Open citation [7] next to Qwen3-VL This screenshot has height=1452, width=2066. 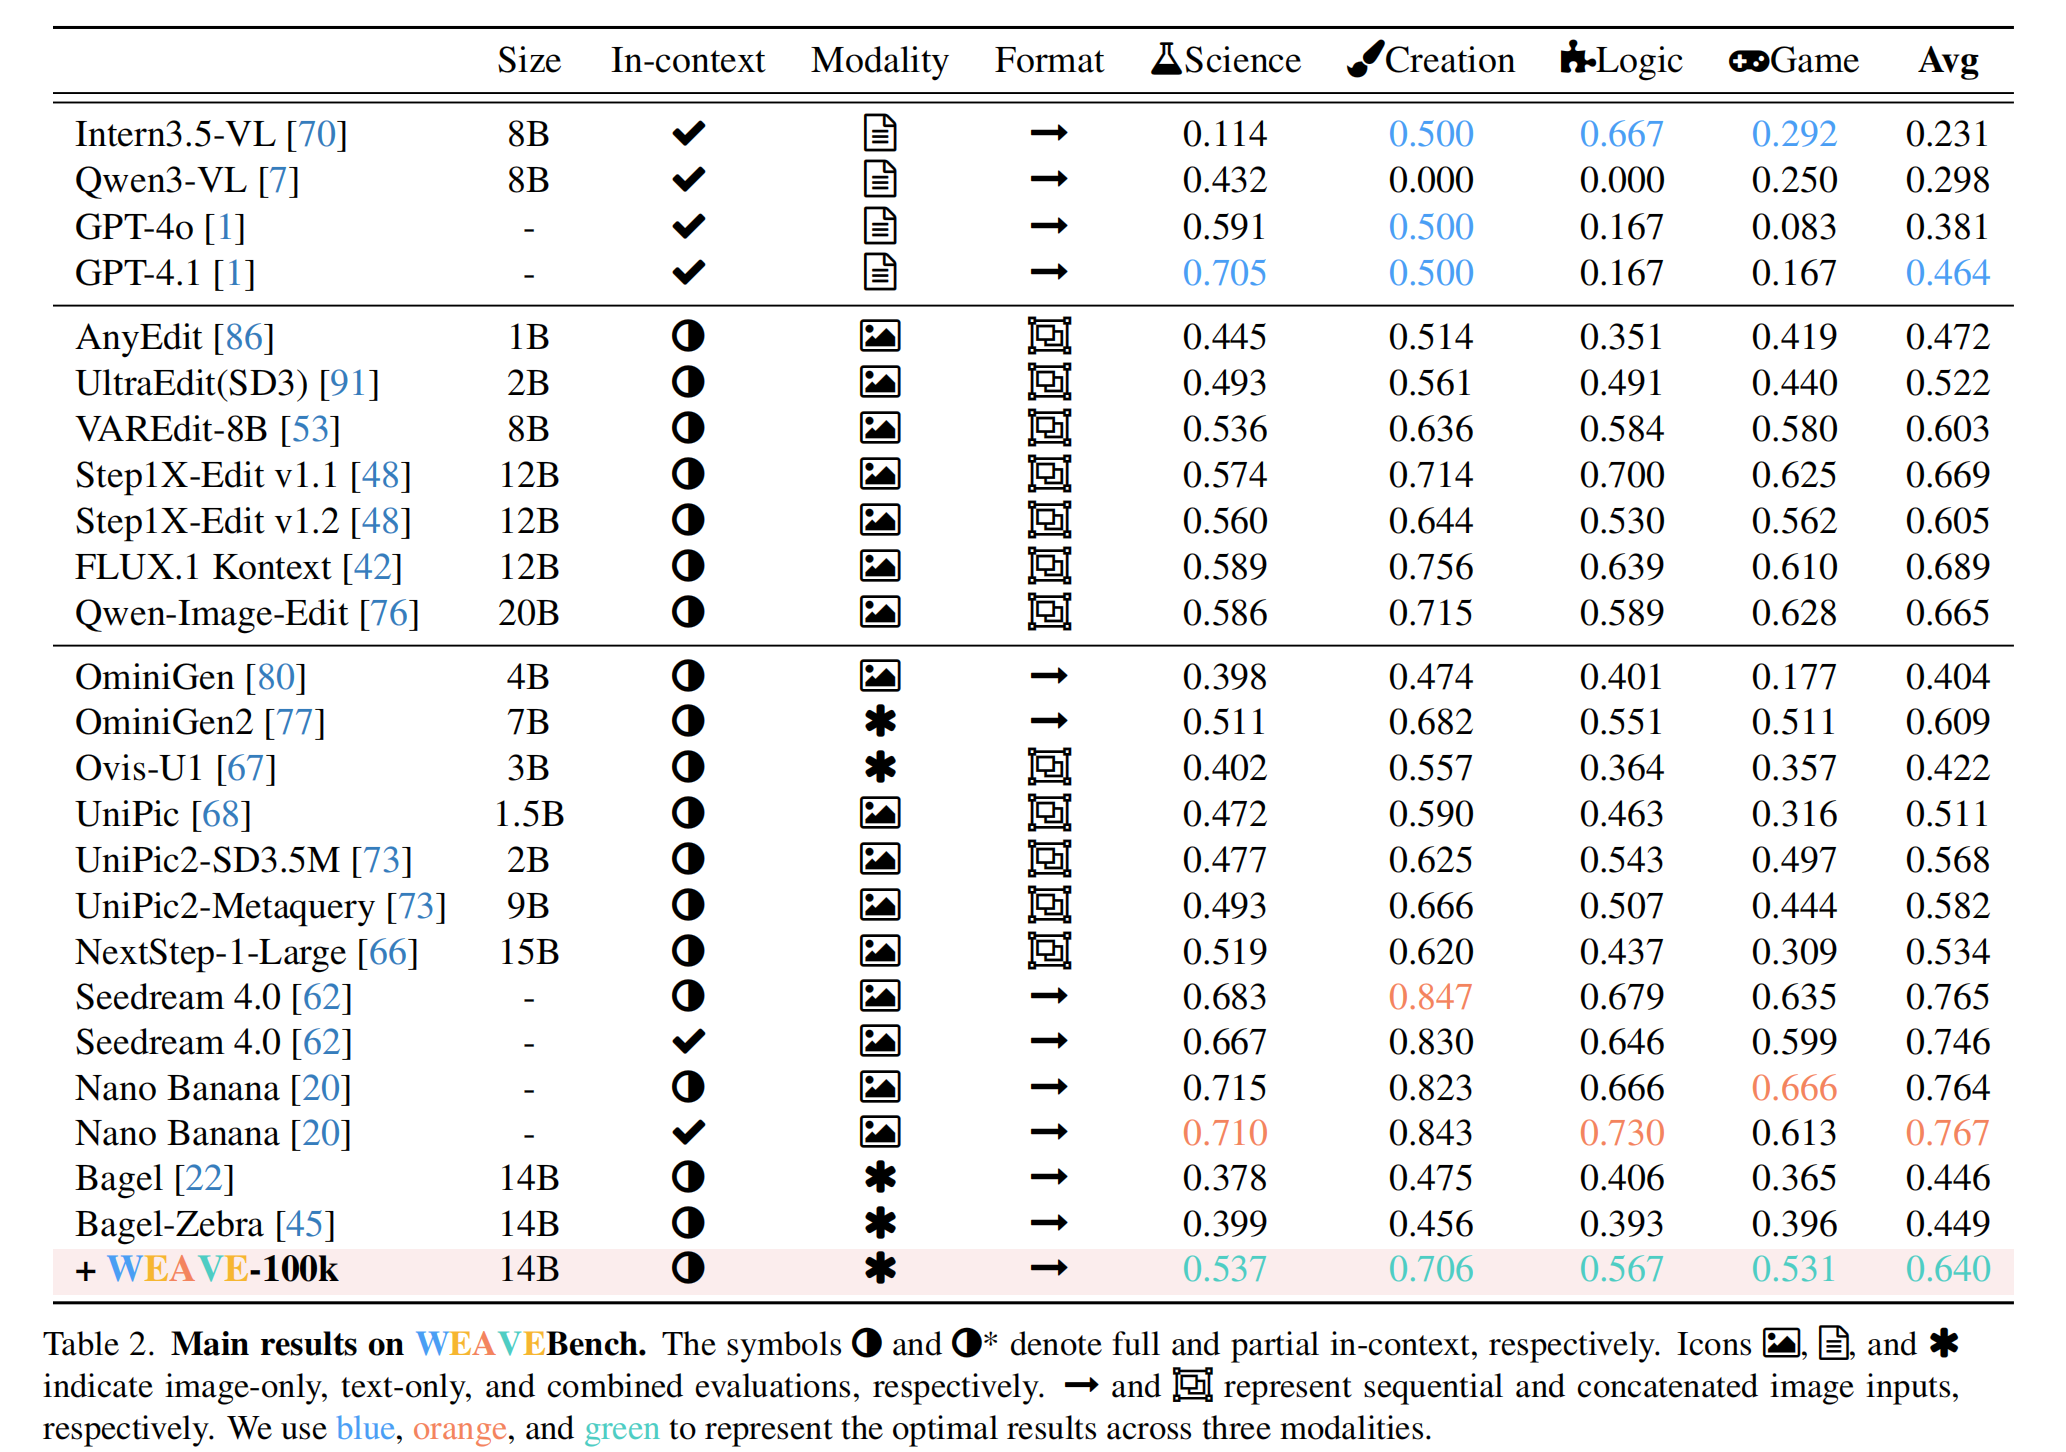coord(278,180)
